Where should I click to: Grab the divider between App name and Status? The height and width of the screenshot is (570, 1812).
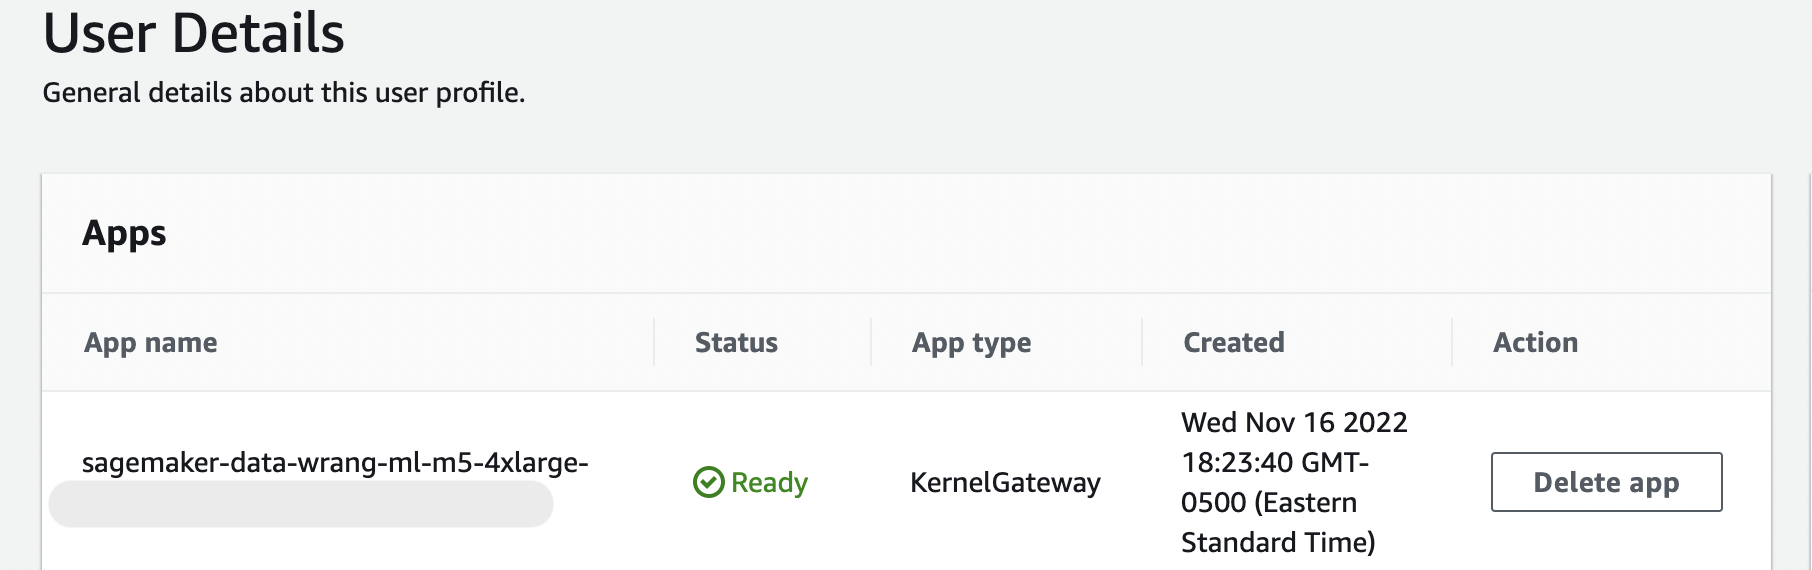(654, 342)
